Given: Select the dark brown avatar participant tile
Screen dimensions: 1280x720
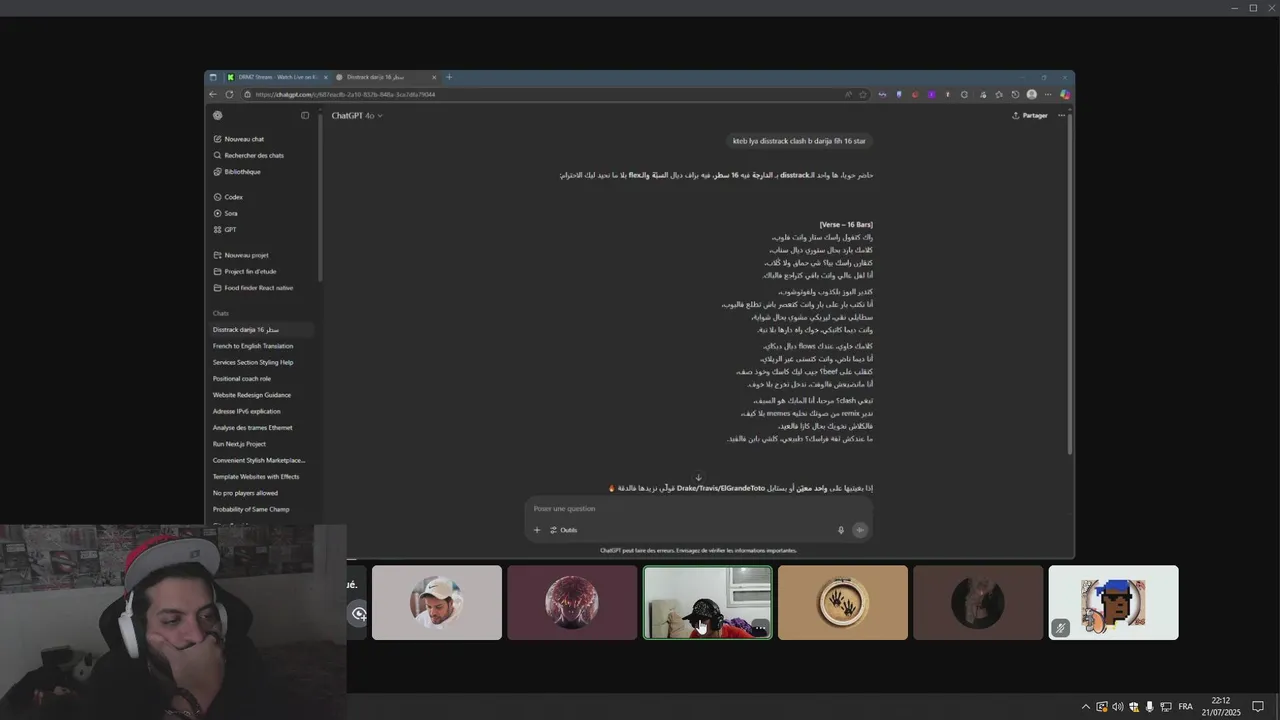Looking at the screenshot, I should [x=978, y=603].
